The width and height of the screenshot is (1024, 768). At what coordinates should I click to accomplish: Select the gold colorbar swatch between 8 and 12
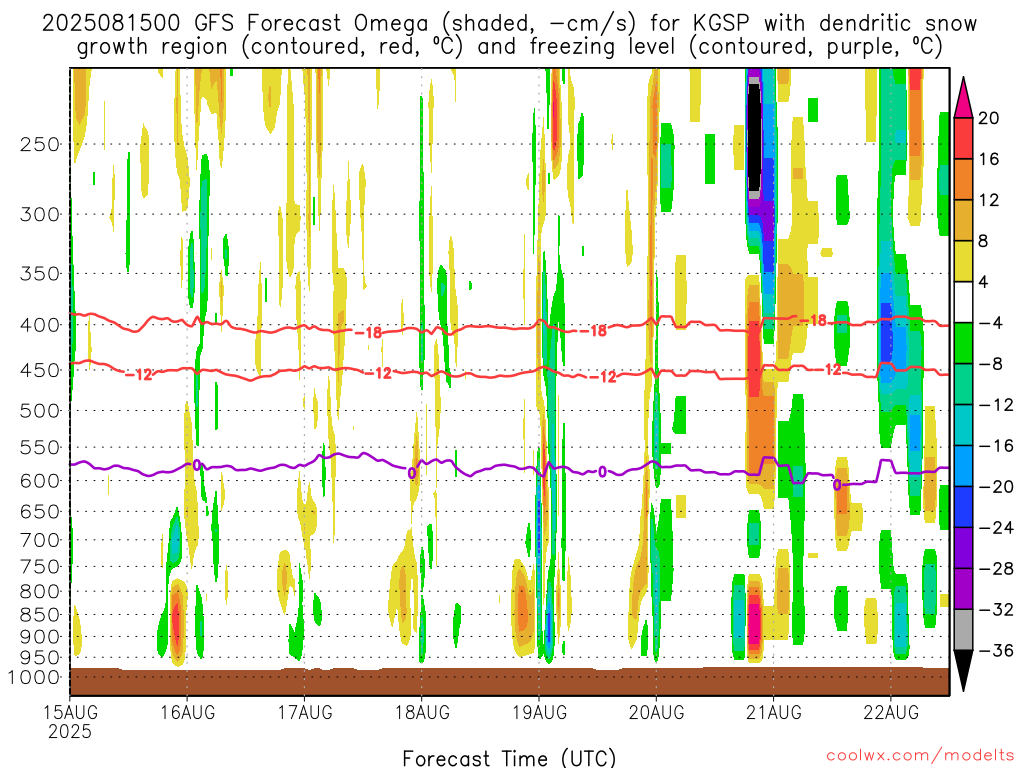pyautogui.click(x=963, y=221)
